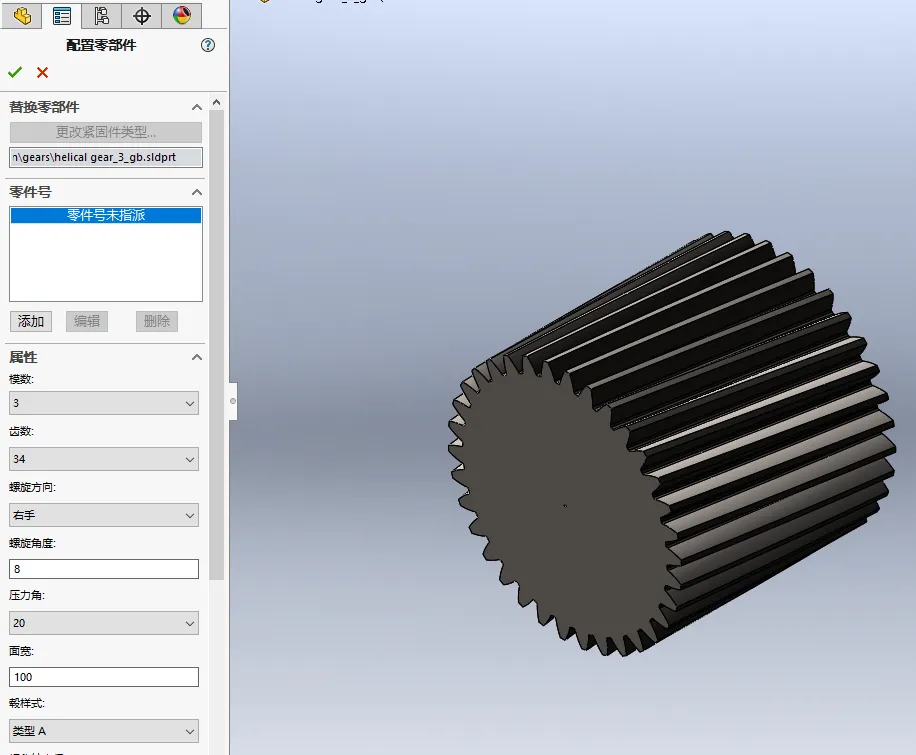Open the DimXpertManager crosshair tab
Image resolution: width=916 pixels, height=755 pixels.
click(141, 15)
